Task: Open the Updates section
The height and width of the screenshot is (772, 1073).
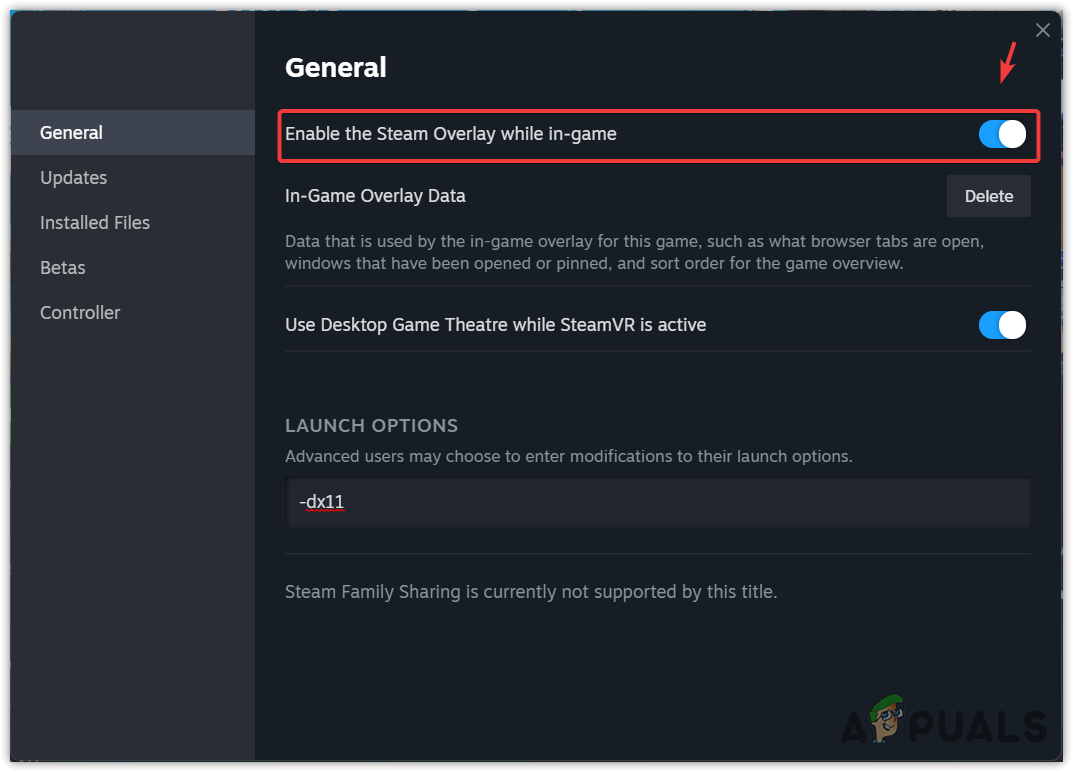Action: (x=73, y=178)
